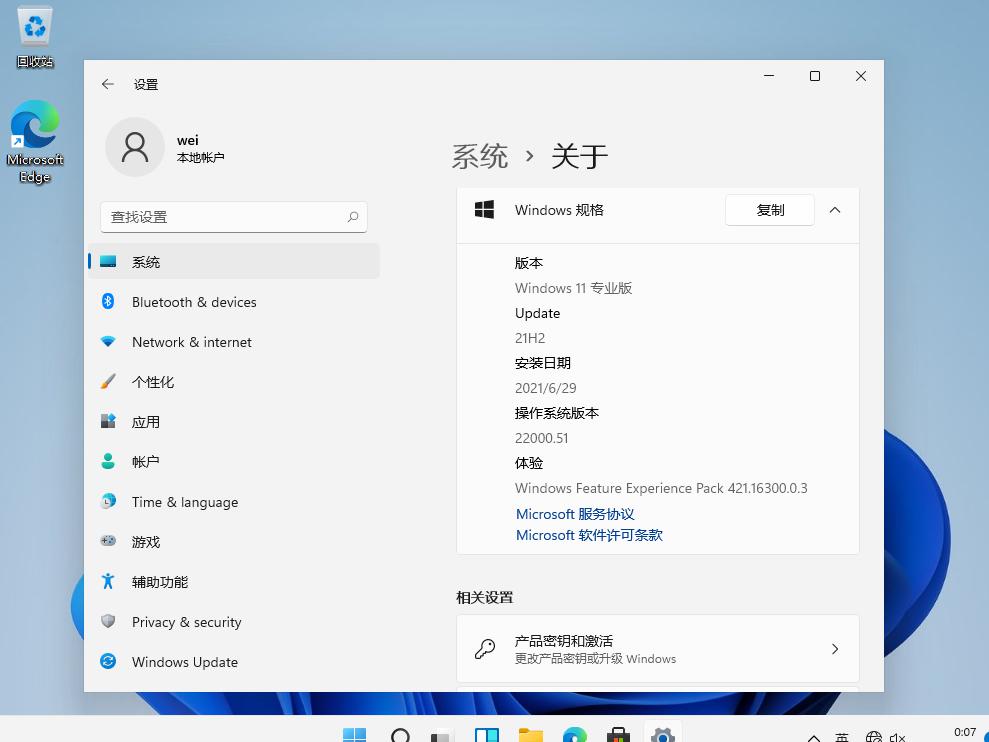This screenshot has width=989, height=742.
Task: Select Windows Feature Experience Pack text
Action: 661,488
